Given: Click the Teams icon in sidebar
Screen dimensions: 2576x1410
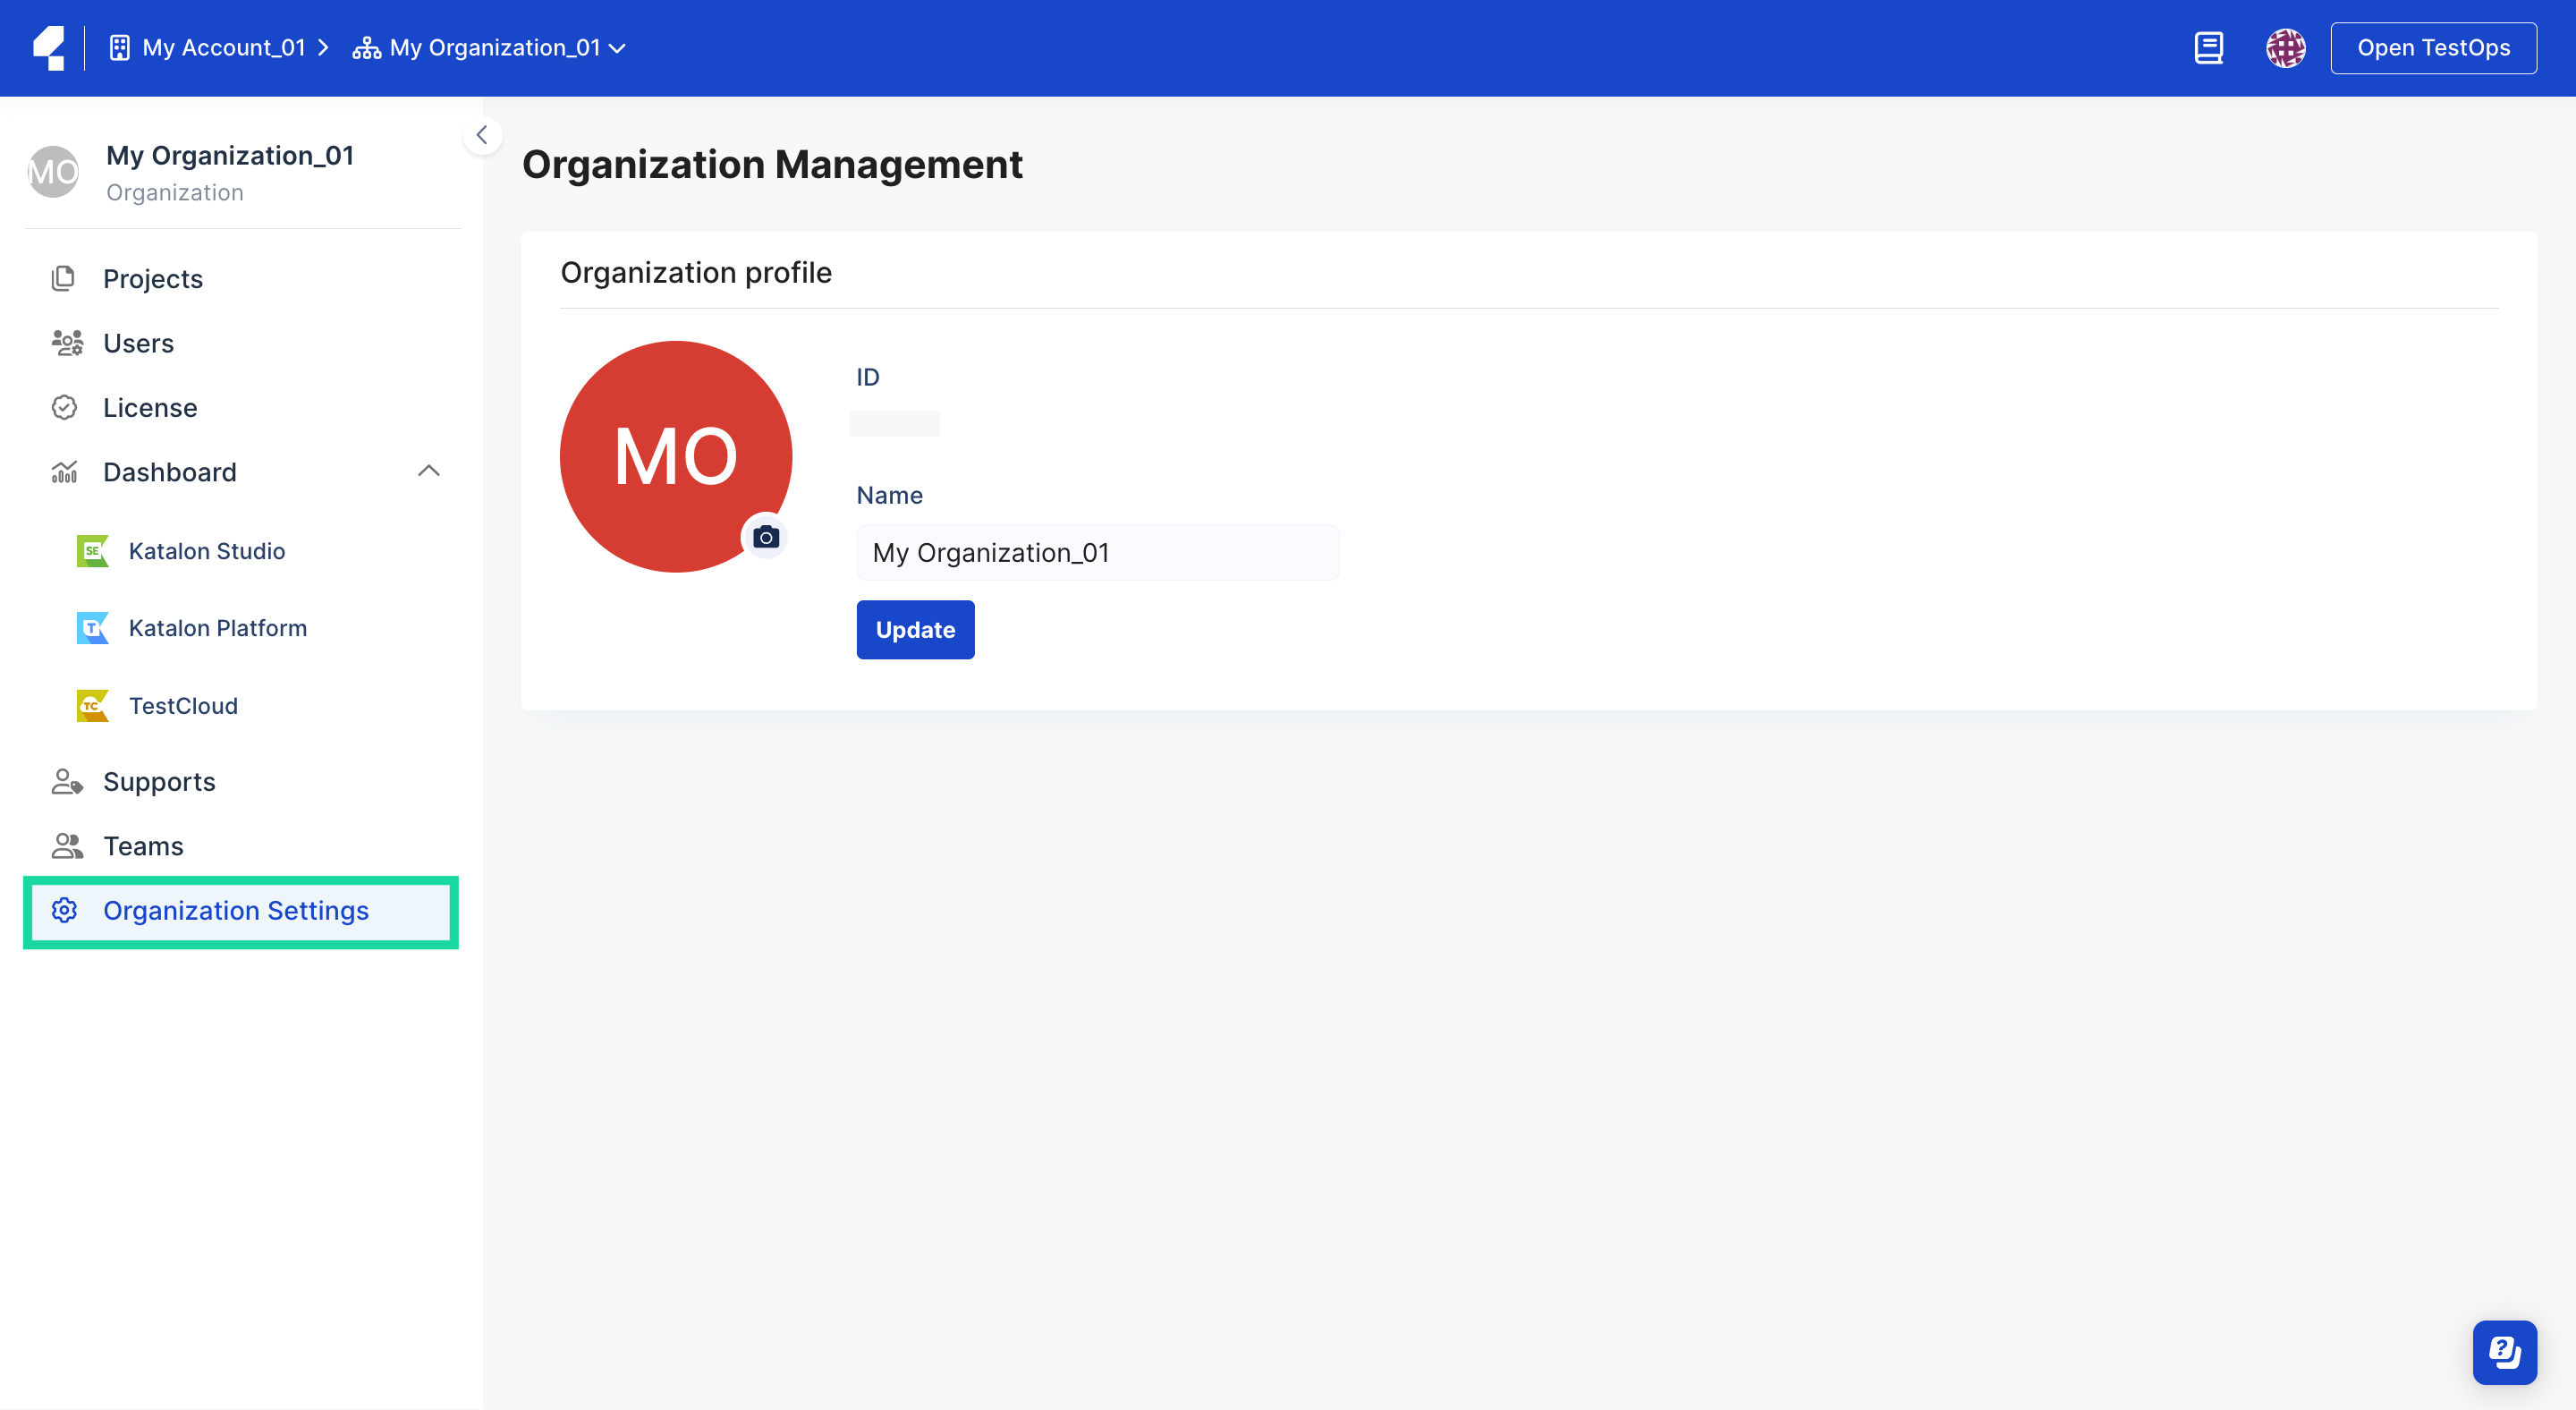Looking at the screenshot, I should (68, 845).
